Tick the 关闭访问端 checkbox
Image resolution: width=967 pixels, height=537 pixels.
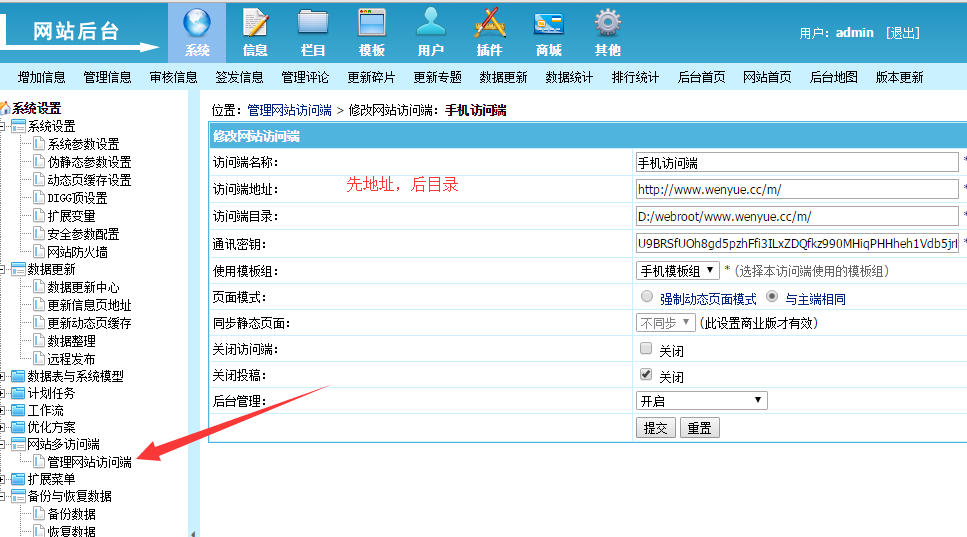(x=646, y=349)
